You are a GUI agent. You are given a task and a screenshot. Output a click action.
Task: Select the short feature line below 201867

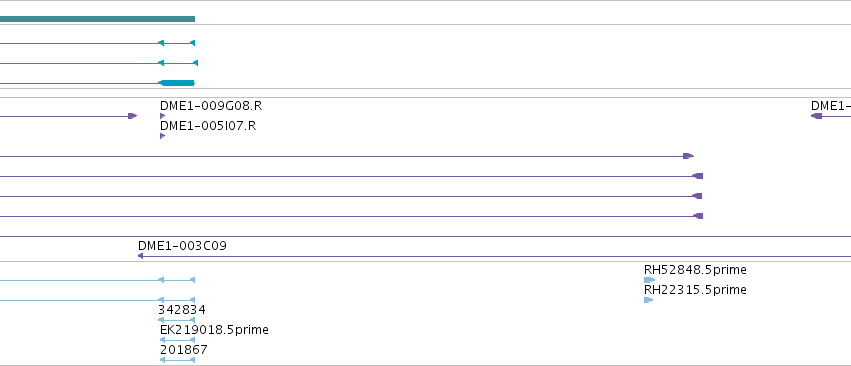point(177,360)
